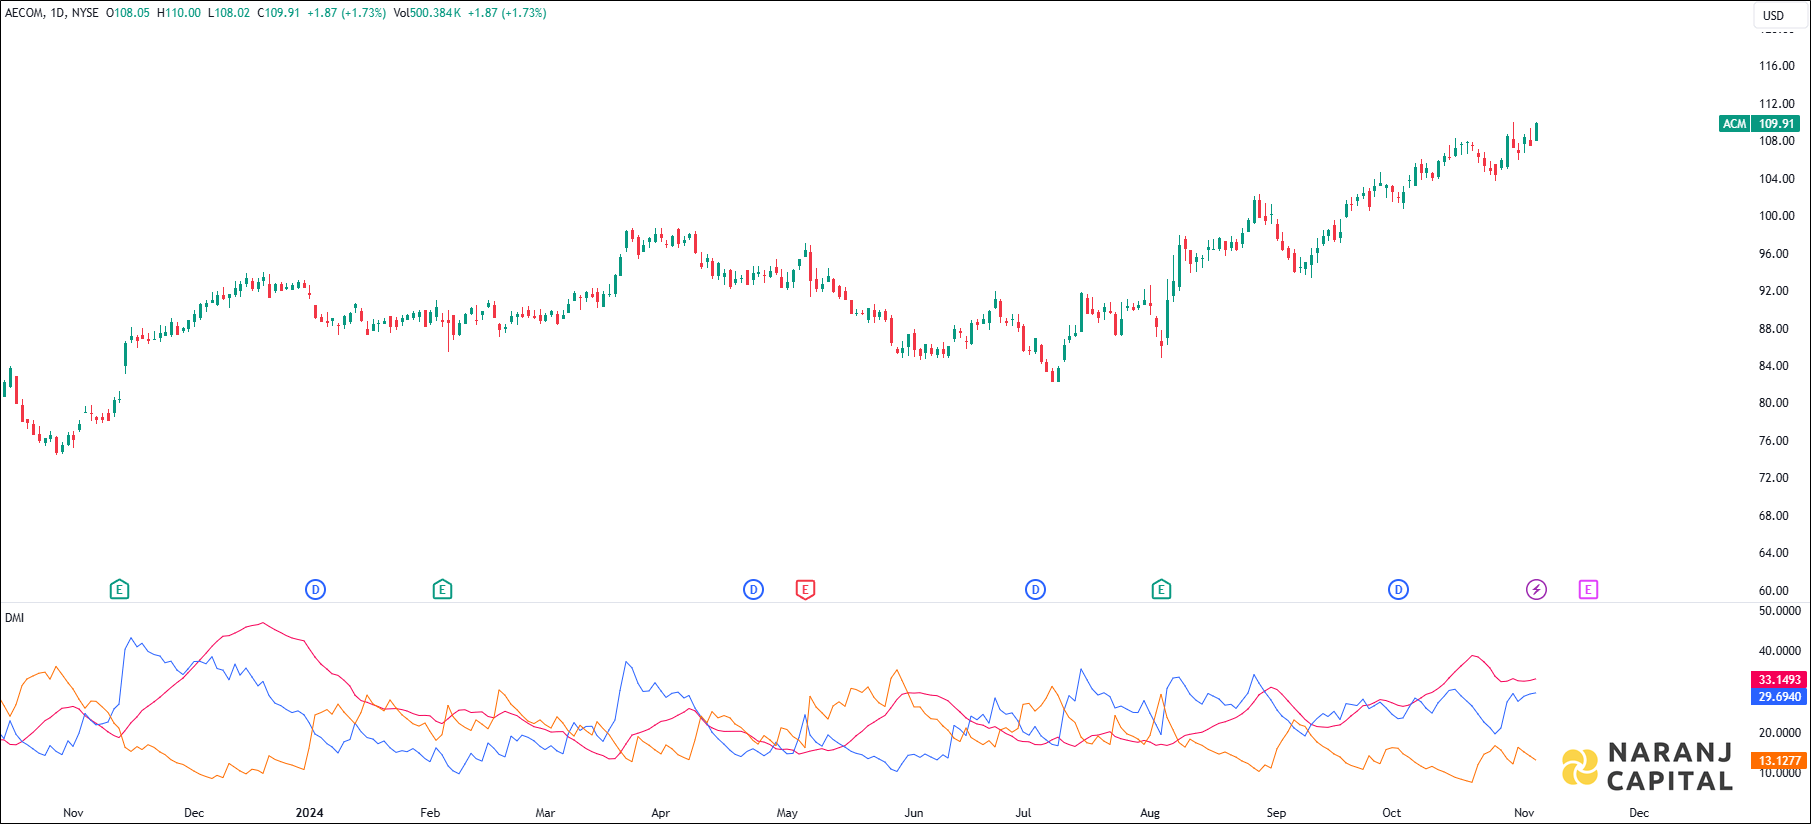
Task: Select the green earnings marker in August
Action: point(1161,590)
